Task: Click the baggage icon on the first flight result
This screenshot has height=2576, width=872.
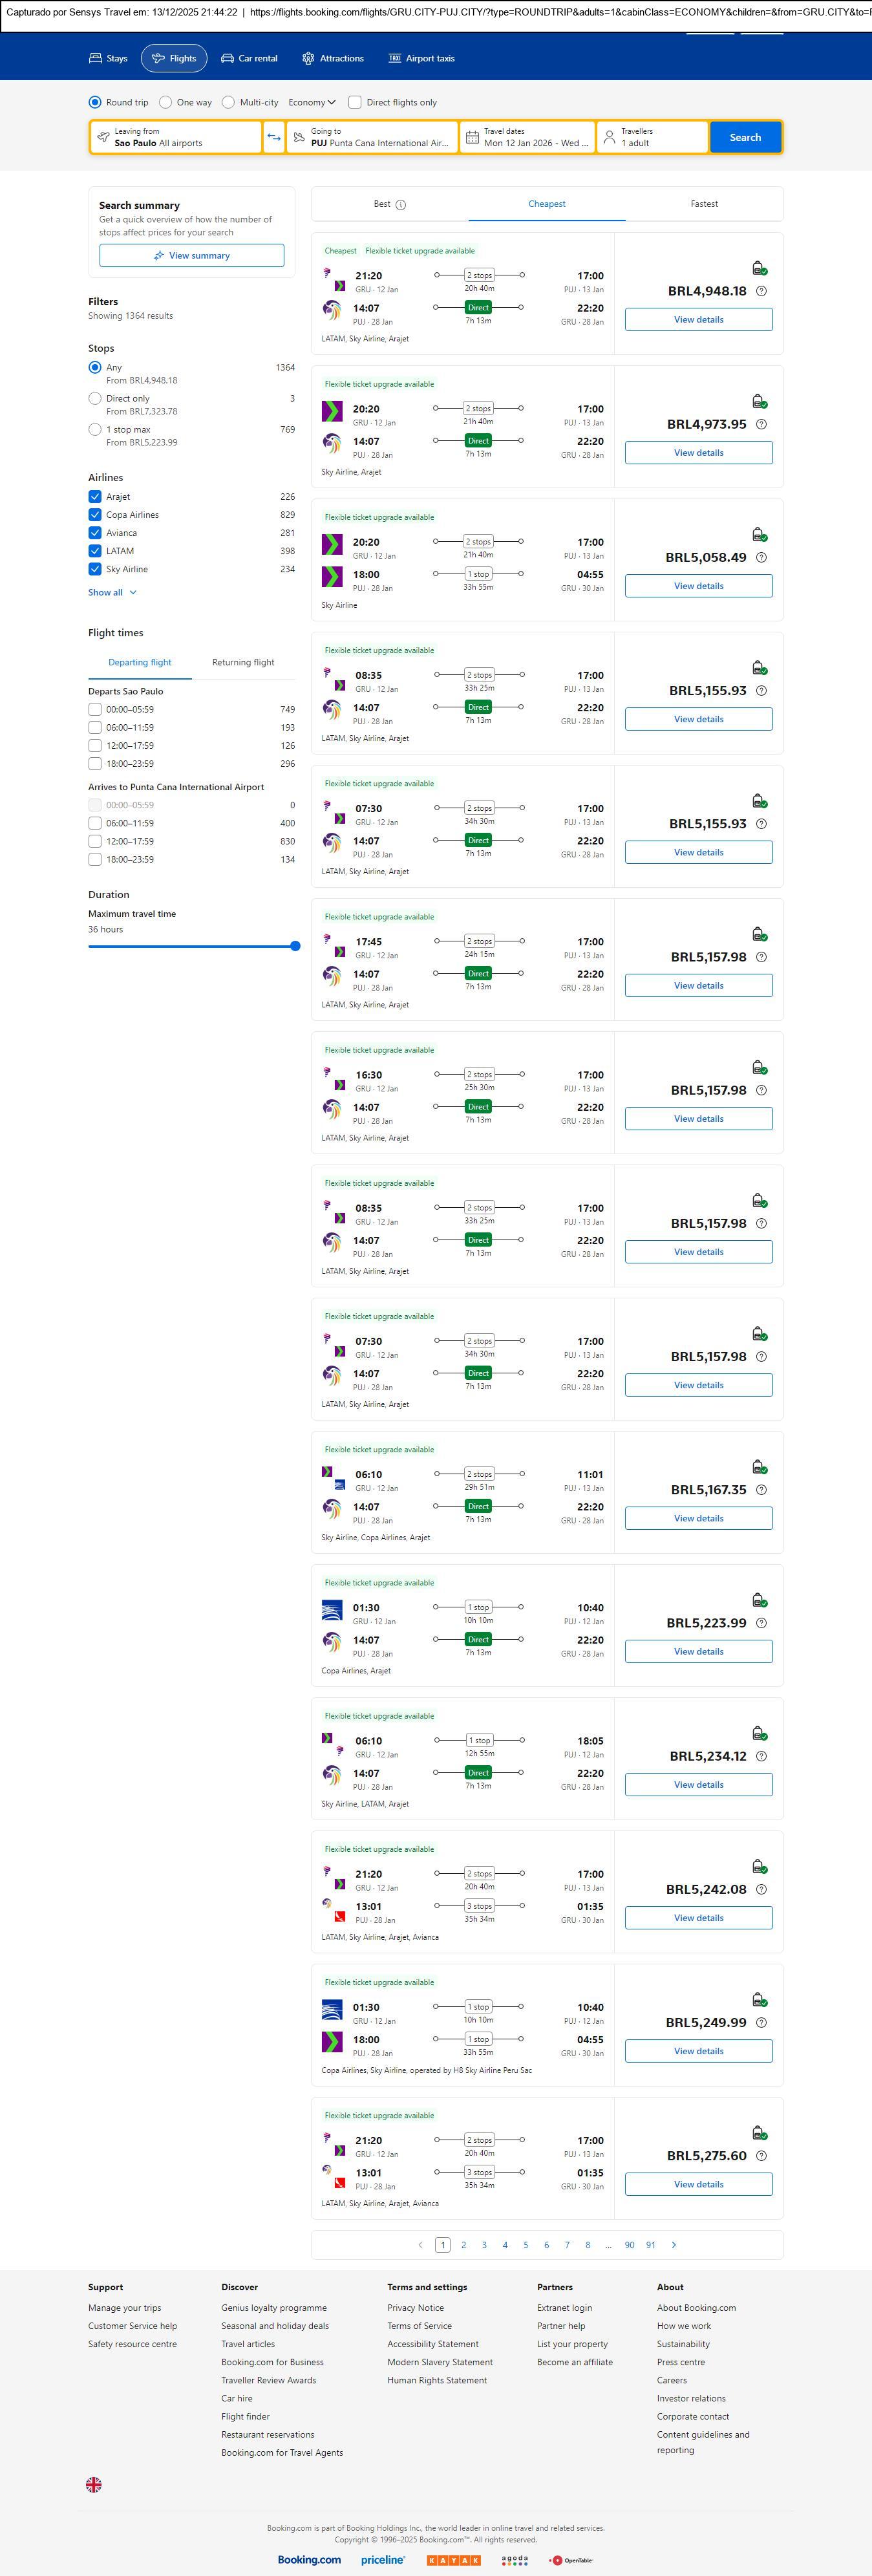Action: point(759,268)
